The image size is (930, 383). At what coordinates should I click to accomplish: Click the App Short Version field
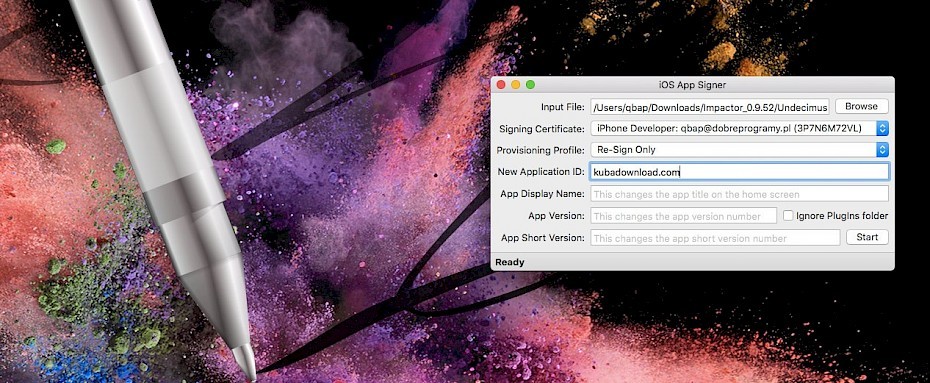pos(715,238)
